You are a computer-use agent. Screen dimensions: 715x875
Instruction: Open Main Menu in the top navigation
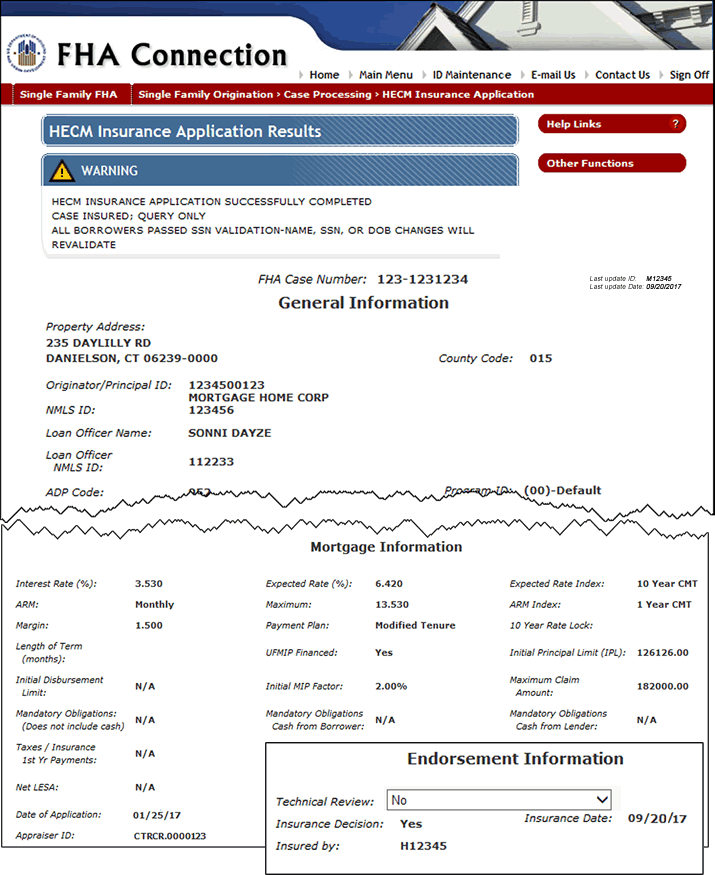[x=386, y=75]
